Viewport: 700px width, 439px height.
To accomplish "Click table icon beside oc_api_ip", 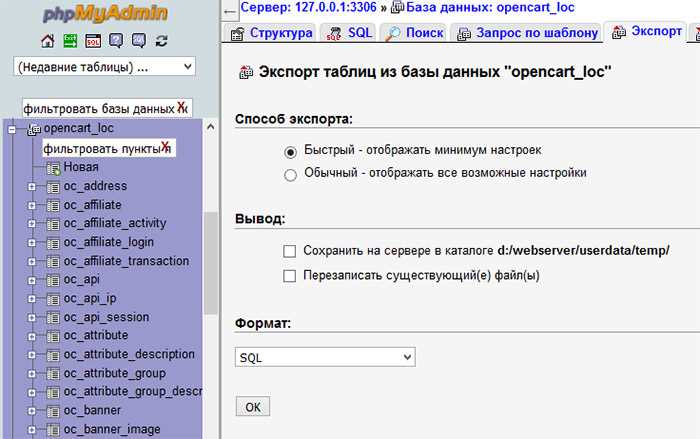I will pyautogui.click(x=53, y=299).
